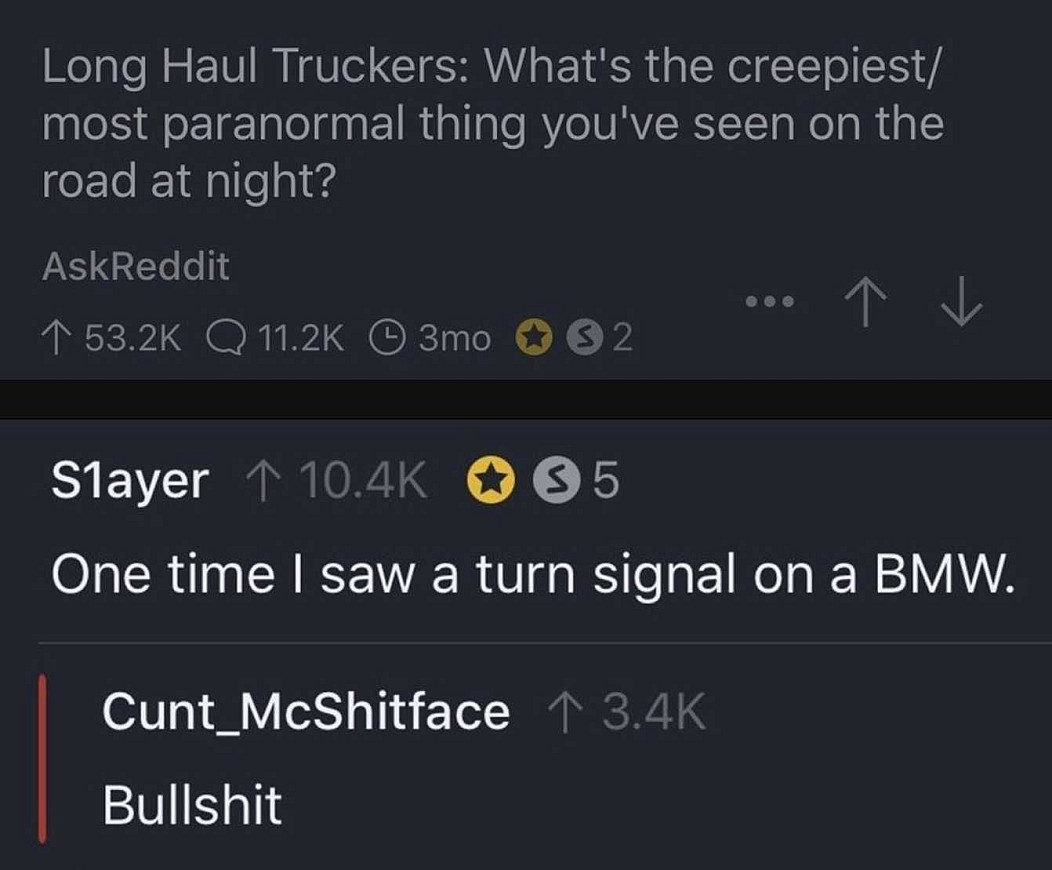Click the silver award on the post
Image resolution: width=1052 pixels, height=870 pixels.
[x=587, y=339]
